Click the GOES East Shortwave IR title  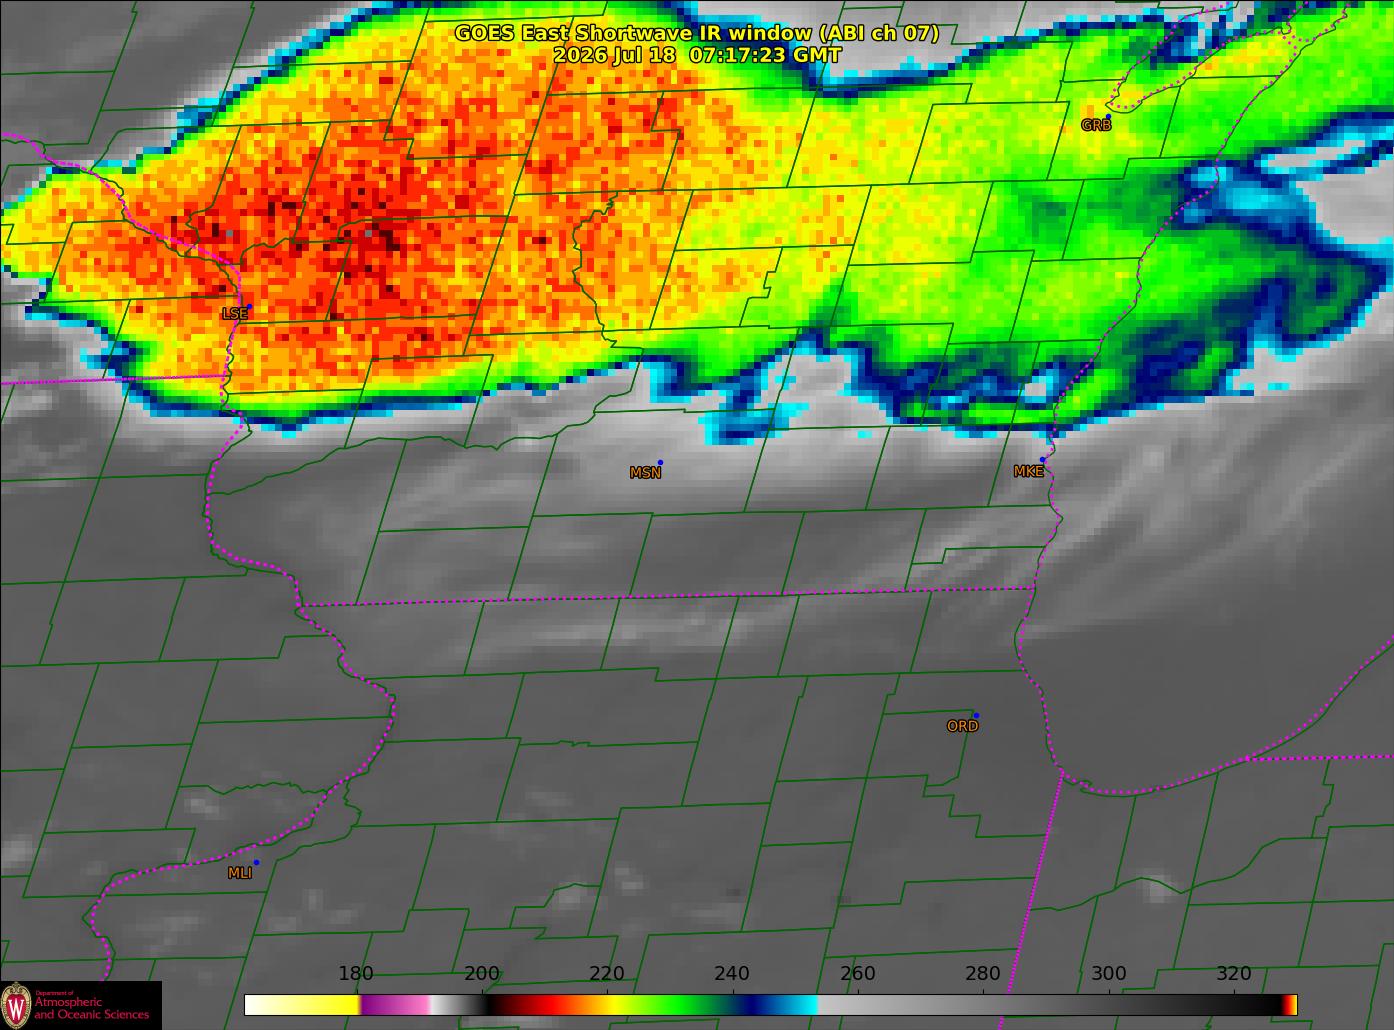(x=697, y=33)
